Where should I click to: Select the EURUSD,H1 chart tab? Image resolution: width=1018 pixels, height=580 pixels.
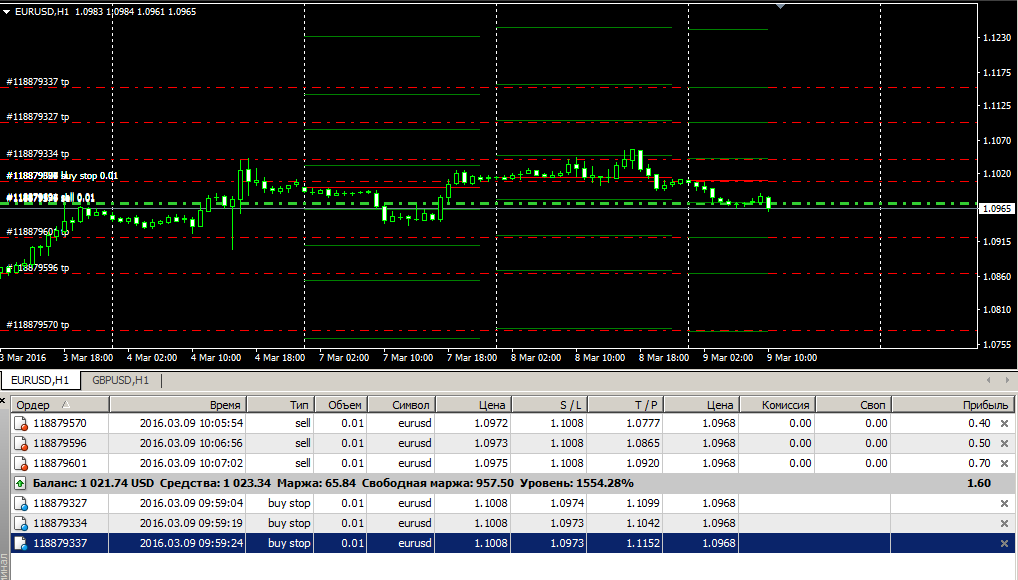[40, 380]
